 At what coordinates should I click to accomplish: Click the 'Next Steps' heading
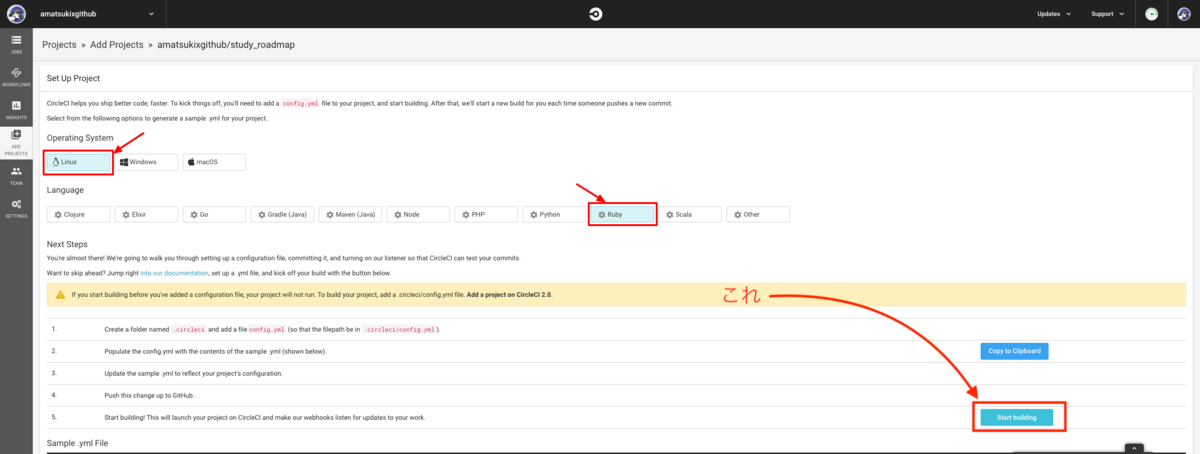point(68,244)
